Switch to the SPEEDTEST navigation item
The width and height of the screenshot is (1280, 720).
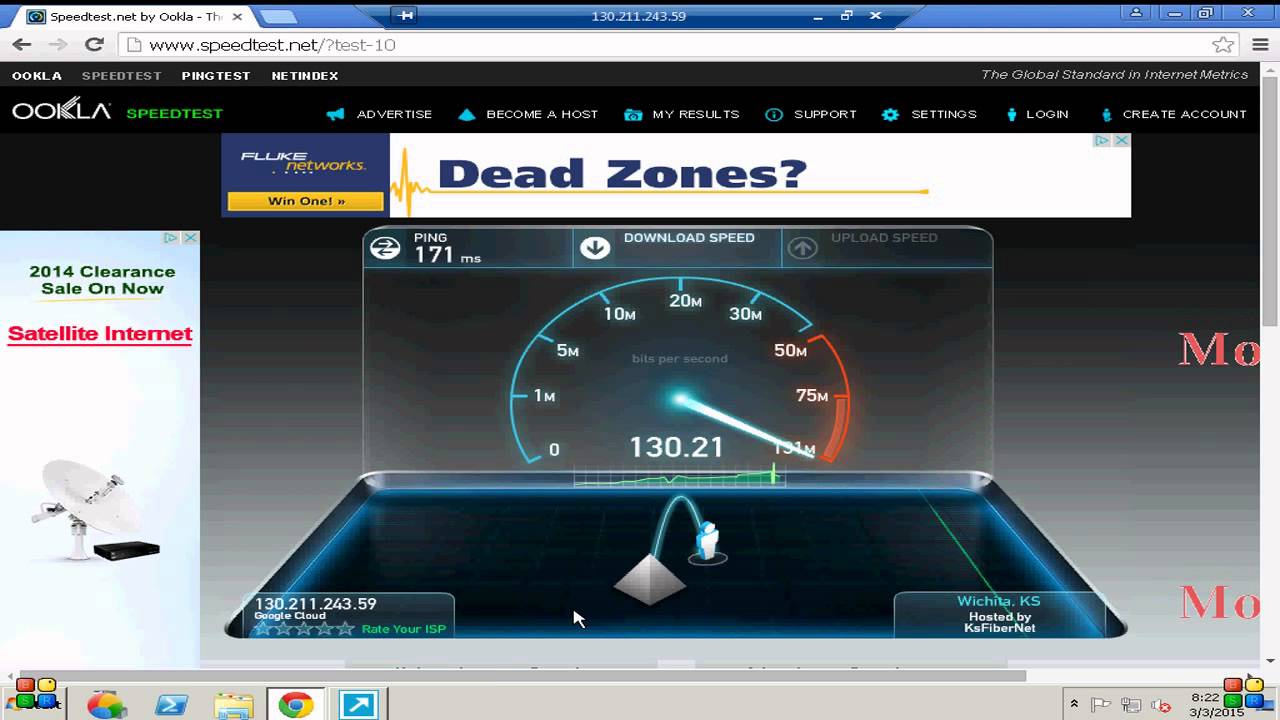(121, 76)
